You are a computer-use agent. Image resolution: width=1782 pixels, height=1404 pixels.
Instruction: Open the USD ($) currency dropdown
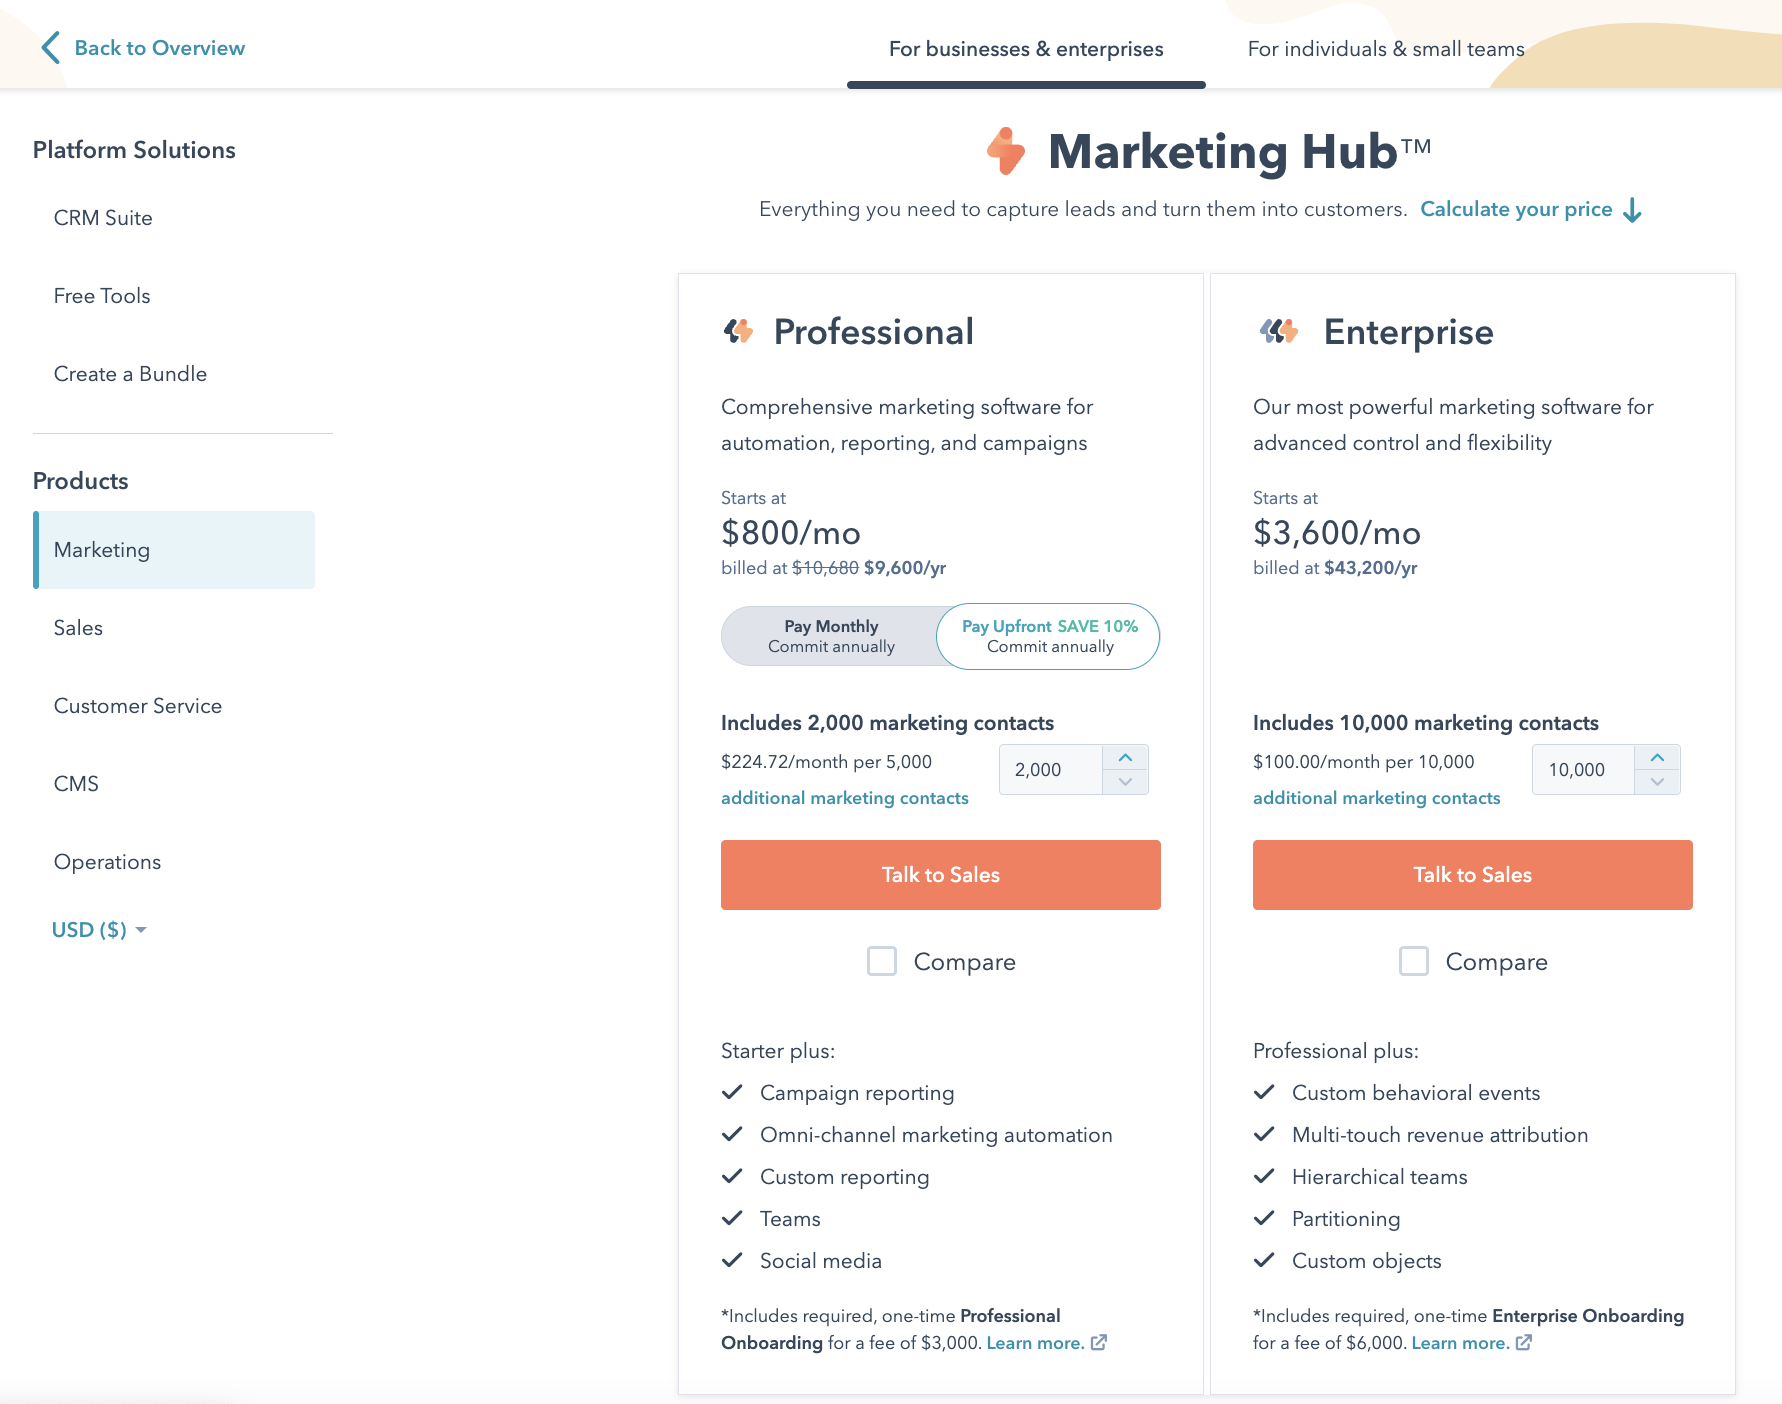point(98,930)
